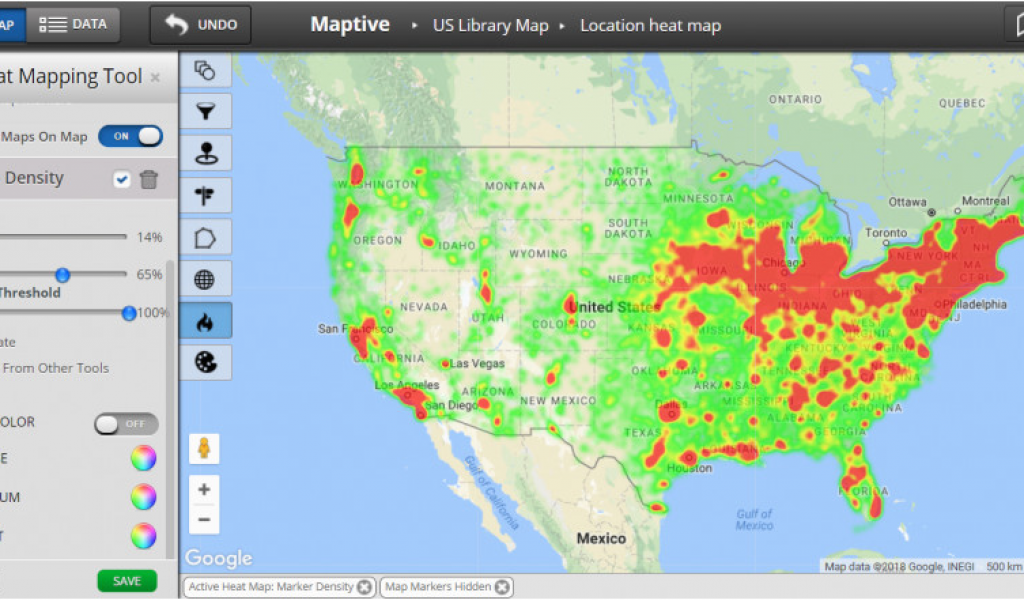Click the Houston map label
Screen dimensions: 1024x600
coord(690,468)
